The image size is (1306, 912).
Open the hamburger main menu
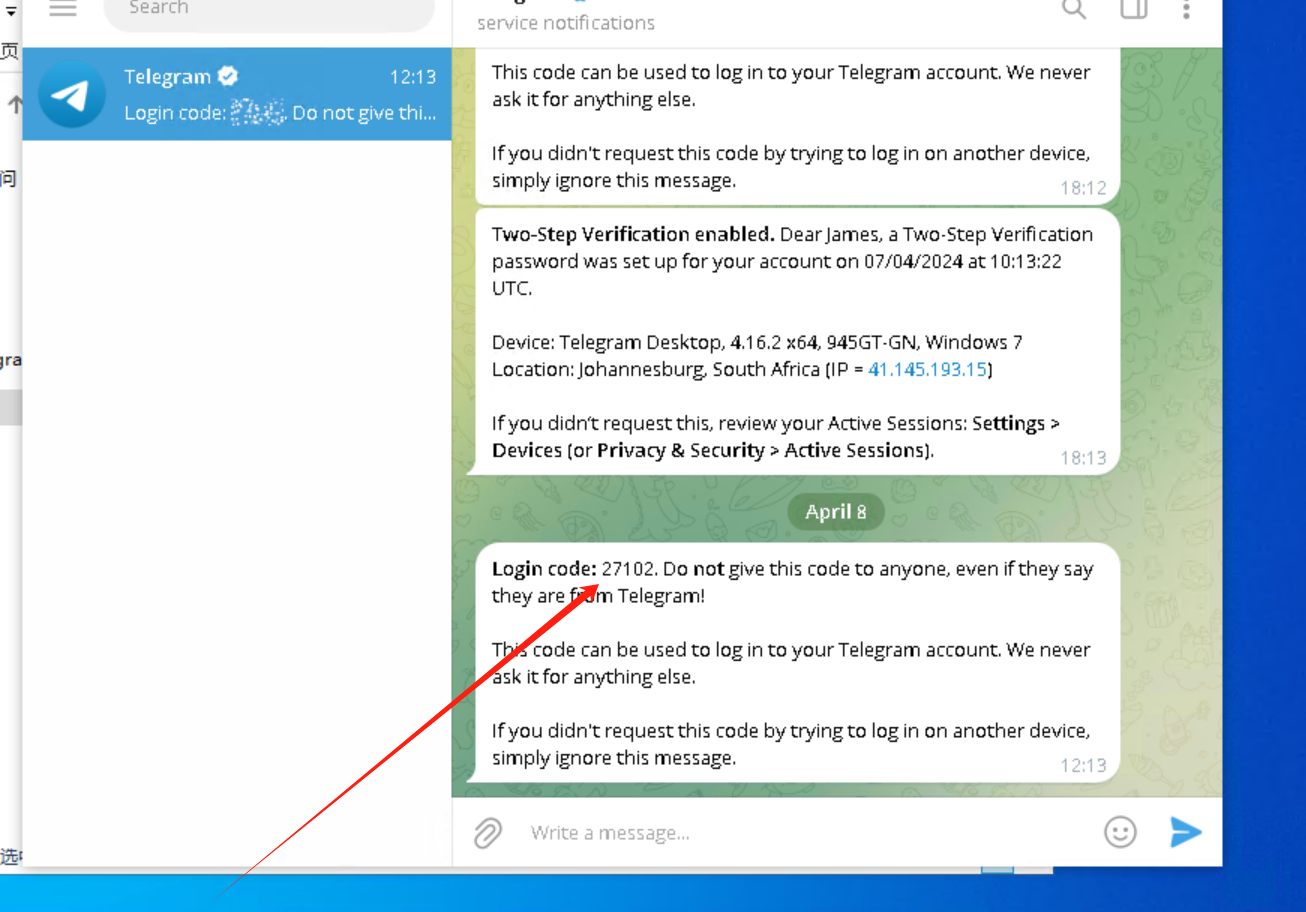(63, 9)
